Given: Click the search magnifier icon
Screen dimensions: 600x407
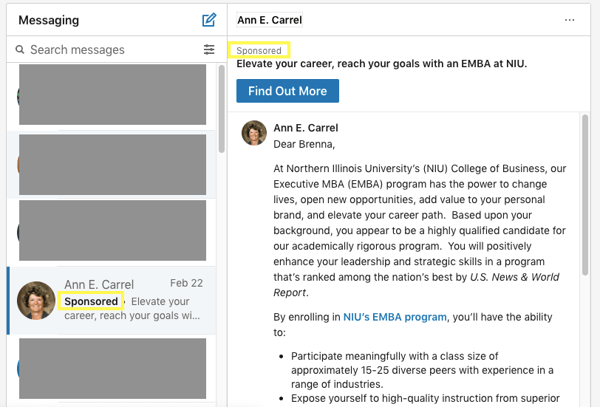Looking at the screenshot, I should [x=20, y=49].
